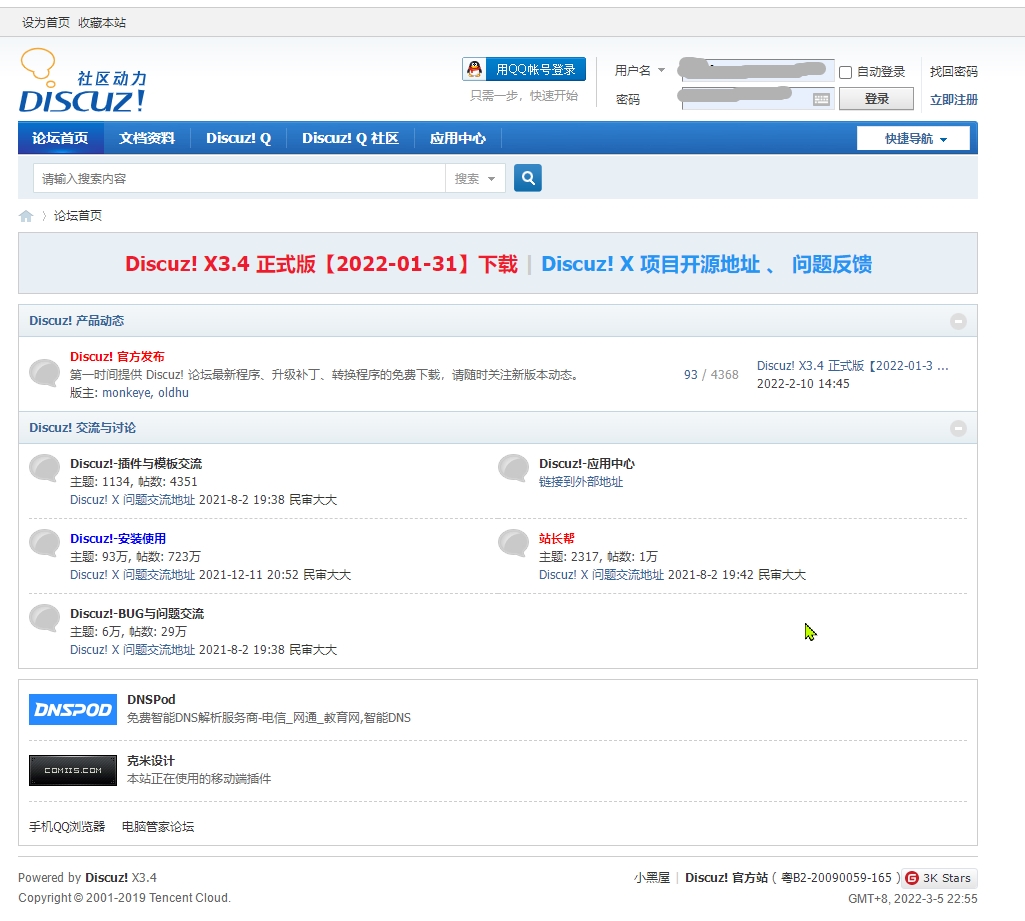The width and height of the screenshot is (1025, 921).
Task: Open moderator oldhu's profile
Action: pos(173,393)
